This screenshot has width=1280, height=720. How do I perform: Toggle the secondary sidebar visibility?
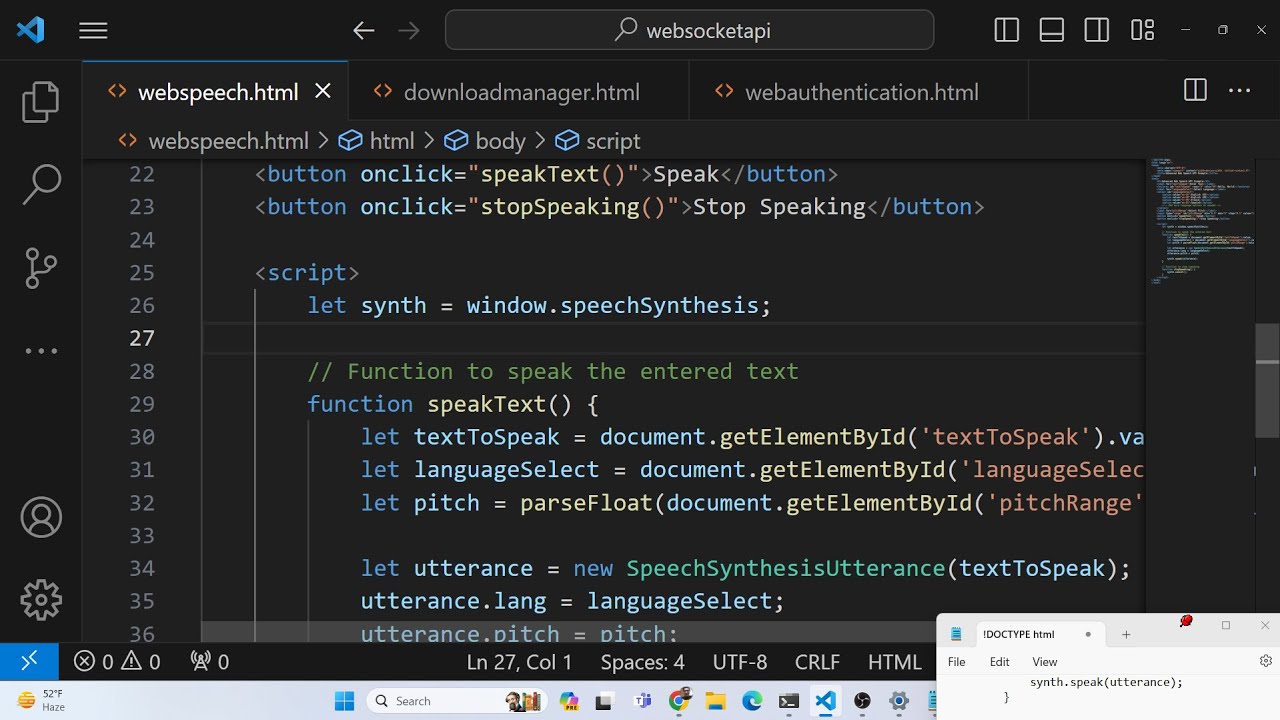coord(1097,30)
